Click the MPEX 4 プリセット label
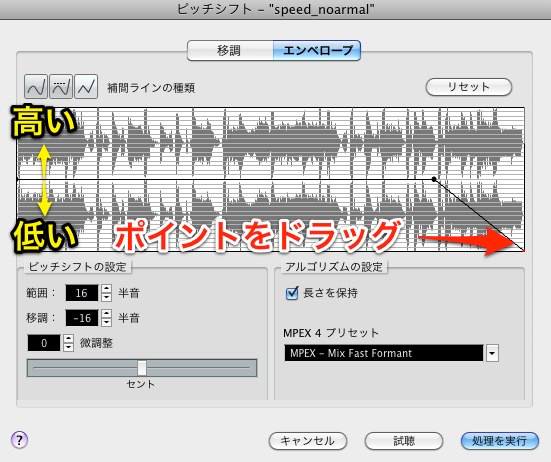The height and width of the screenshot is (462, 551). tap(331, 333)
